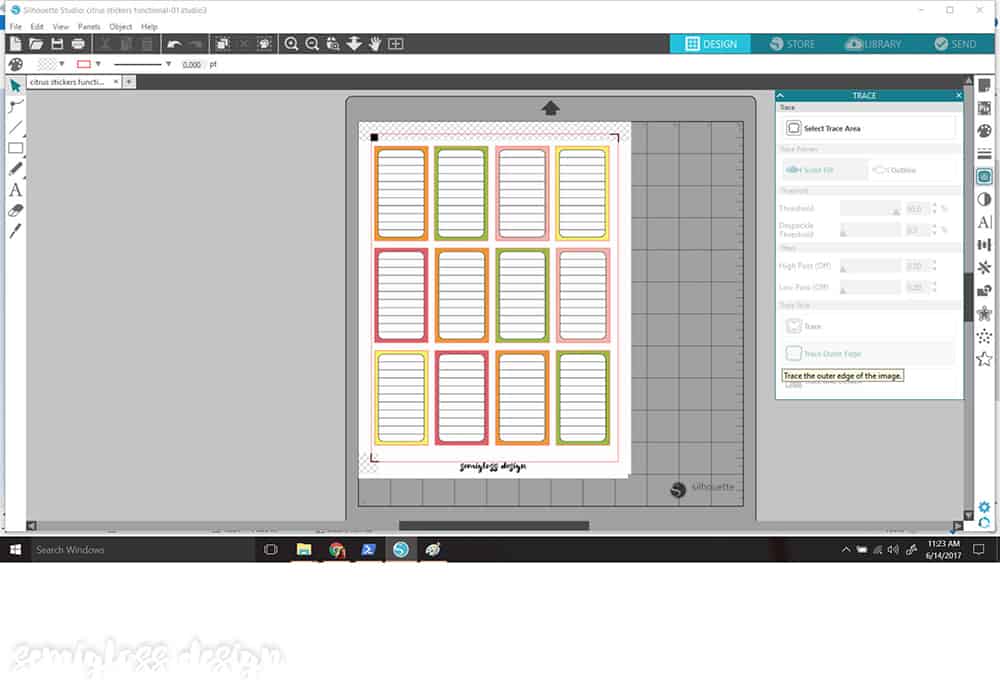This screenshot has width=1000, height=687.
Task: Open the File menu
Action: tap(16, 27)
